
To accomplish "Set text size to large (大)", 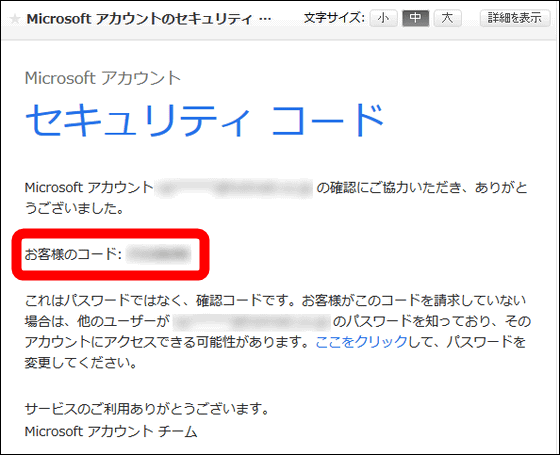I will pos(448,18).
